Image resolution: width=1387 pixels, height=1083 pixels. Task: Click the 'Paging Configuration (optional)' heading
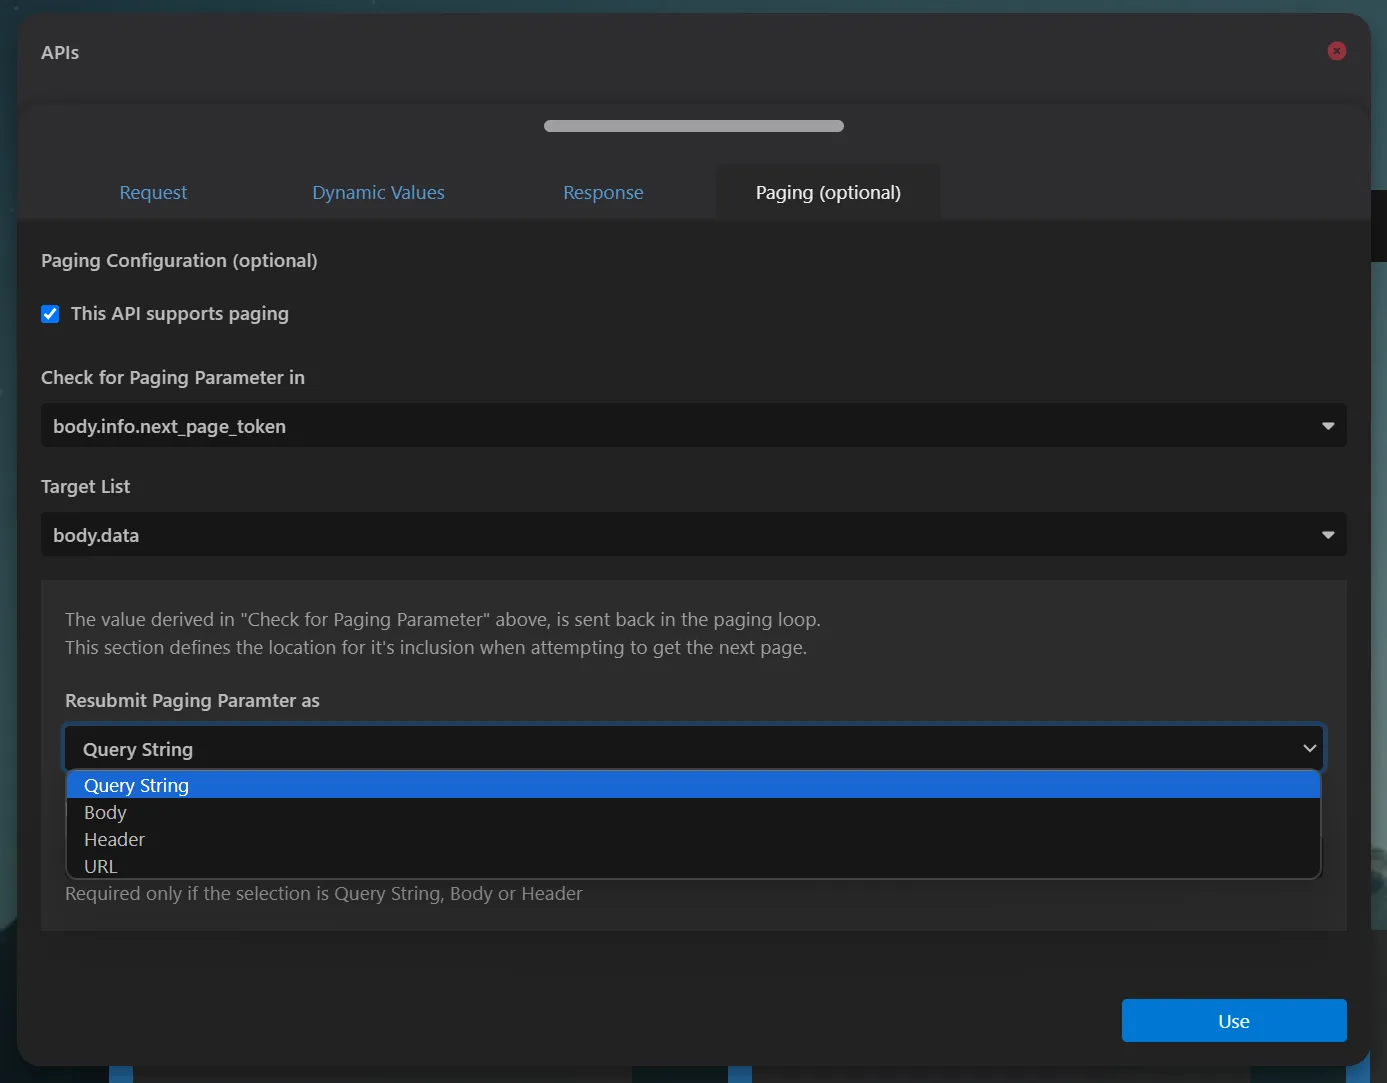click(x=179, y=261)
